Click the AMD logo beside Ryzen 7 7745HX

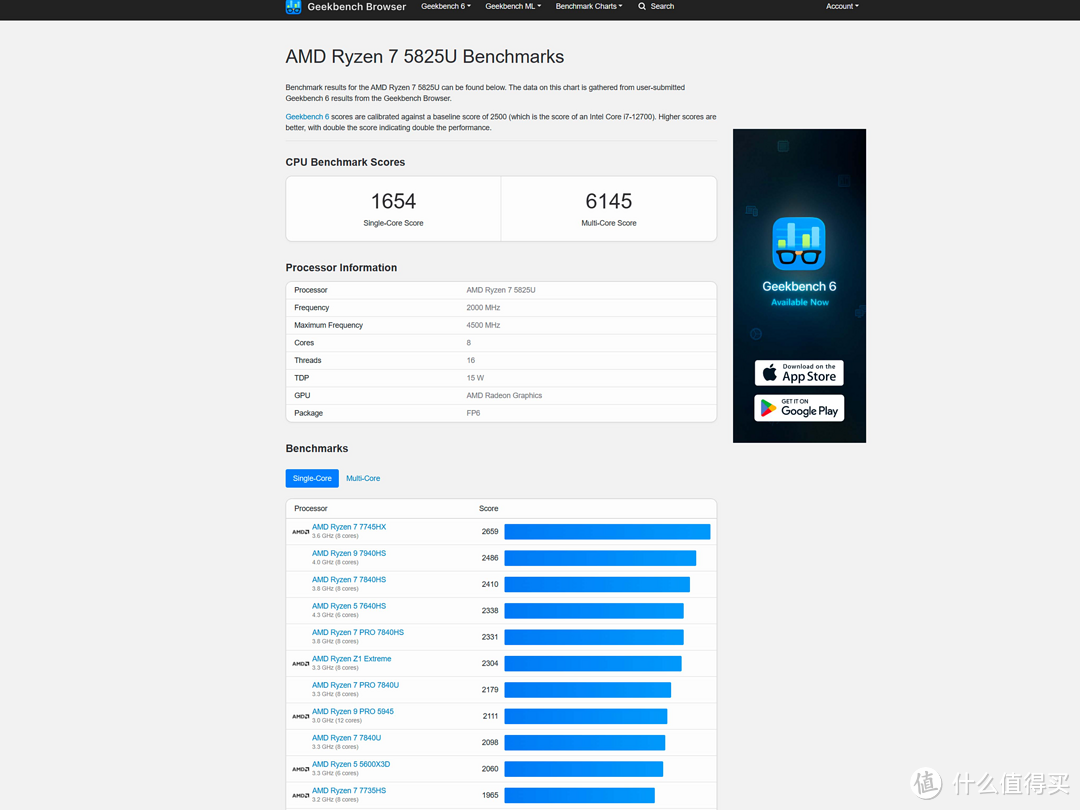coord(300,532)
